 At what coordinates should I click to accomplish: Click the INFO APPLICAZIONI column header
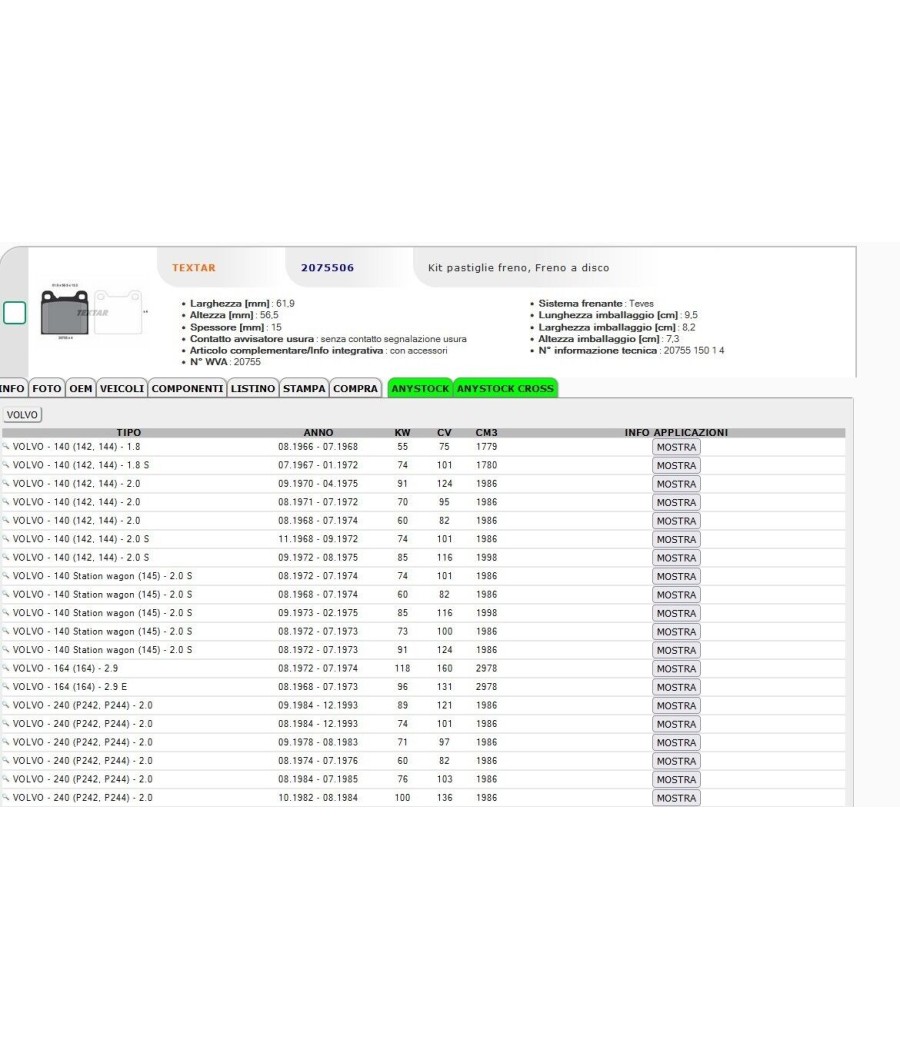coord(676,433)
